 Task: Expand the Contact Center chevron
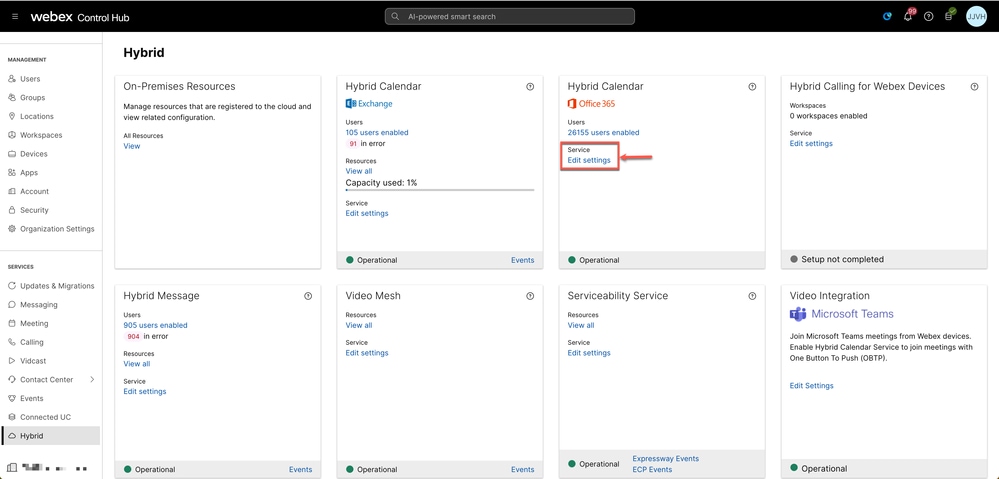pos(92,380)
